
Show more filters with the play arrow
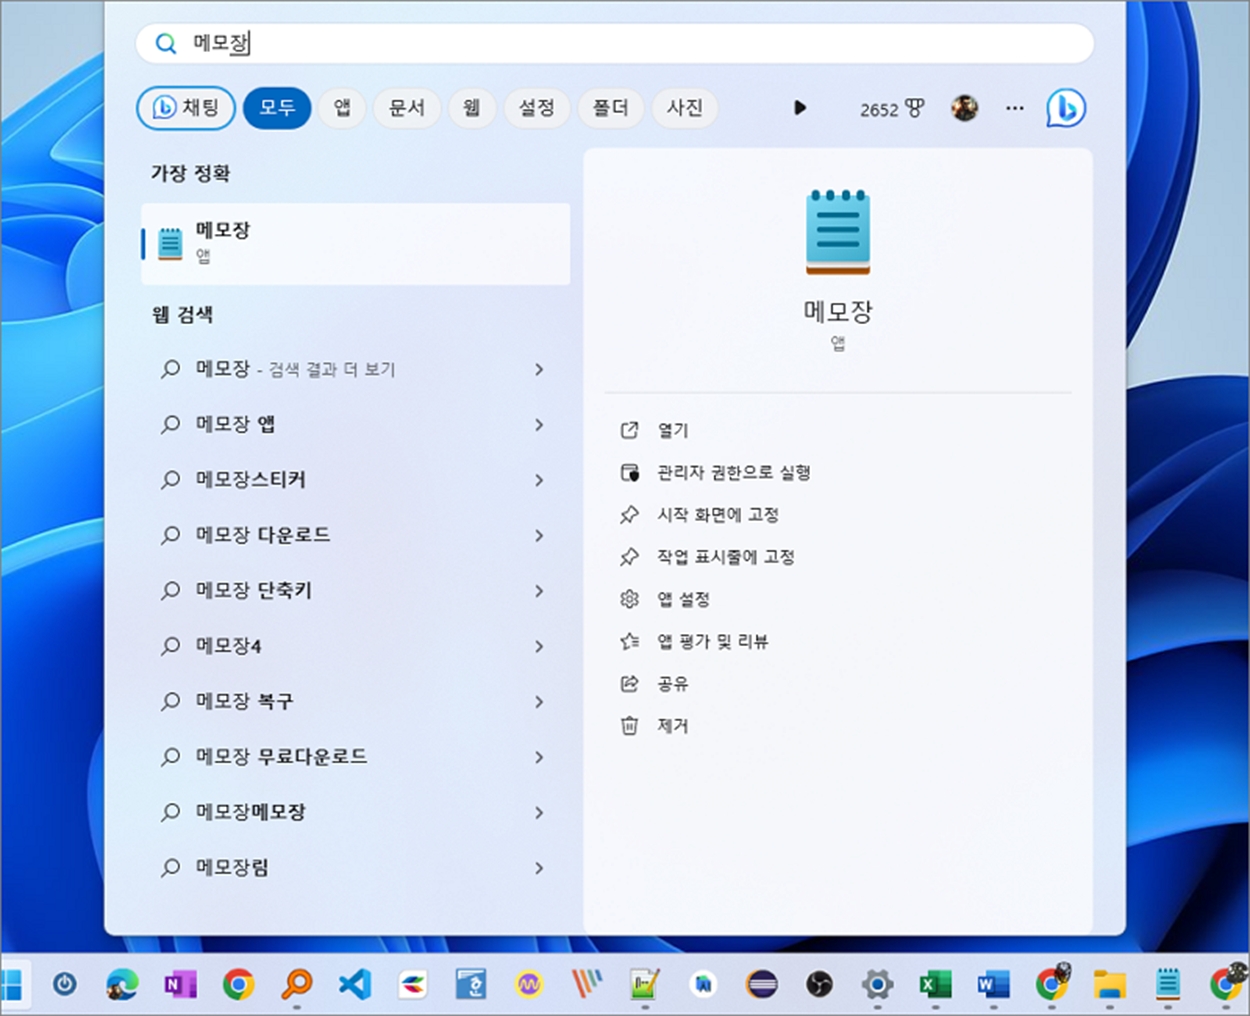[x=800, y=108]
